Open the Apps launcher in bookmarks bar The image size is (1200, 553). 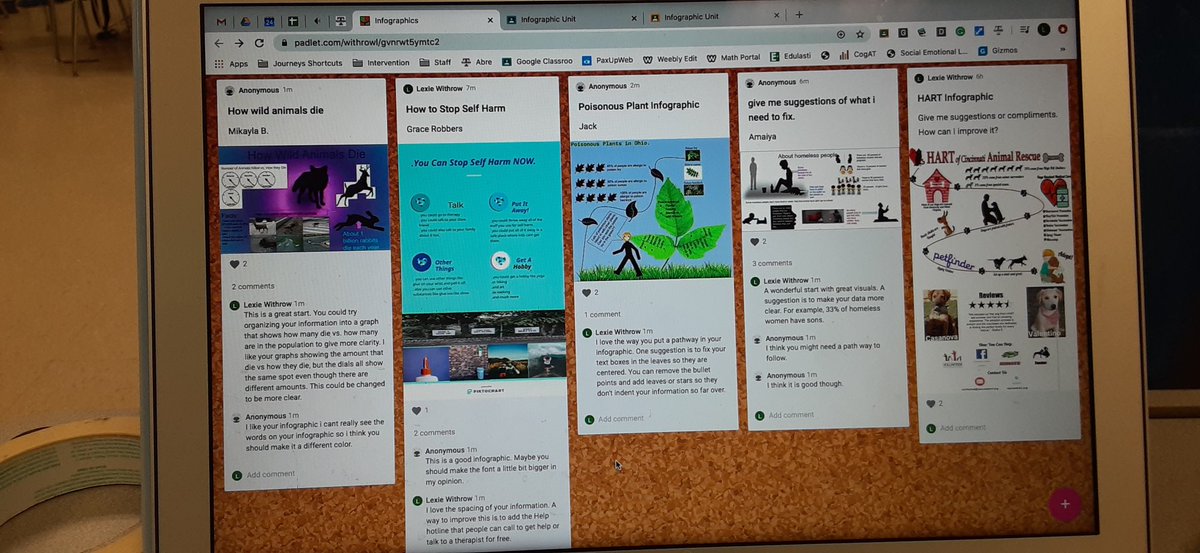point(231,63)
